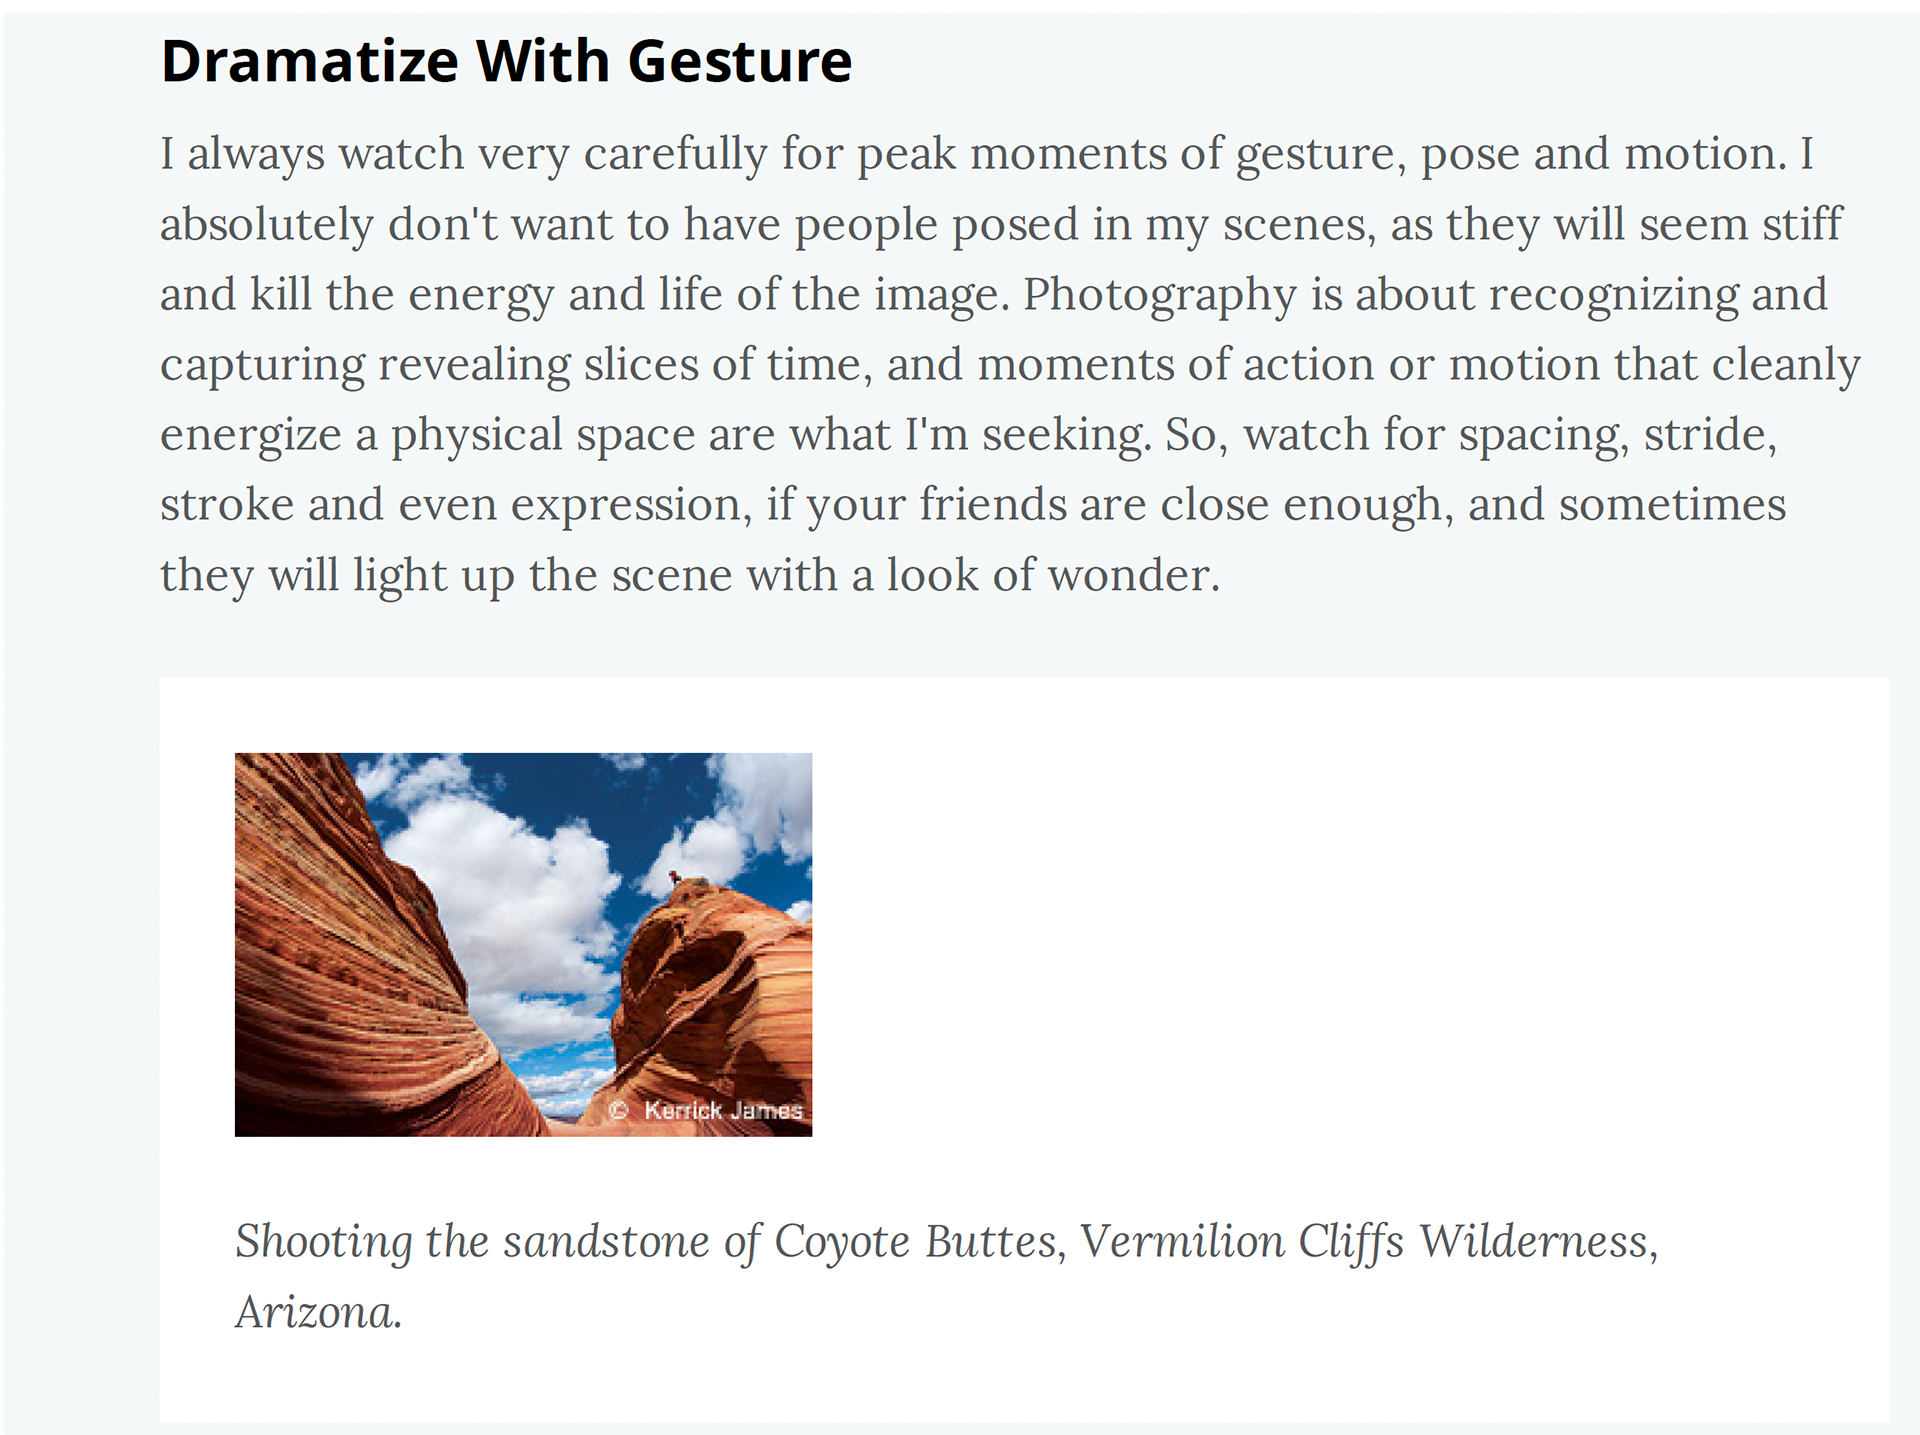Select the word "Photography" in the paragraph
Screen dimensions: 1920x1435
[1160, 295]
